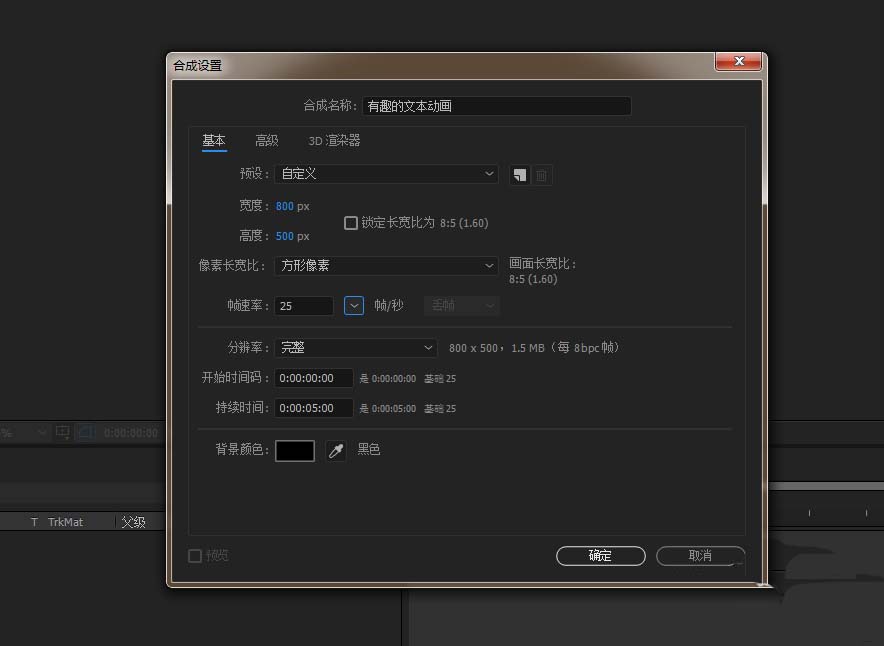Switch to the 高级 (Advanced) tab

click(266, 141)
